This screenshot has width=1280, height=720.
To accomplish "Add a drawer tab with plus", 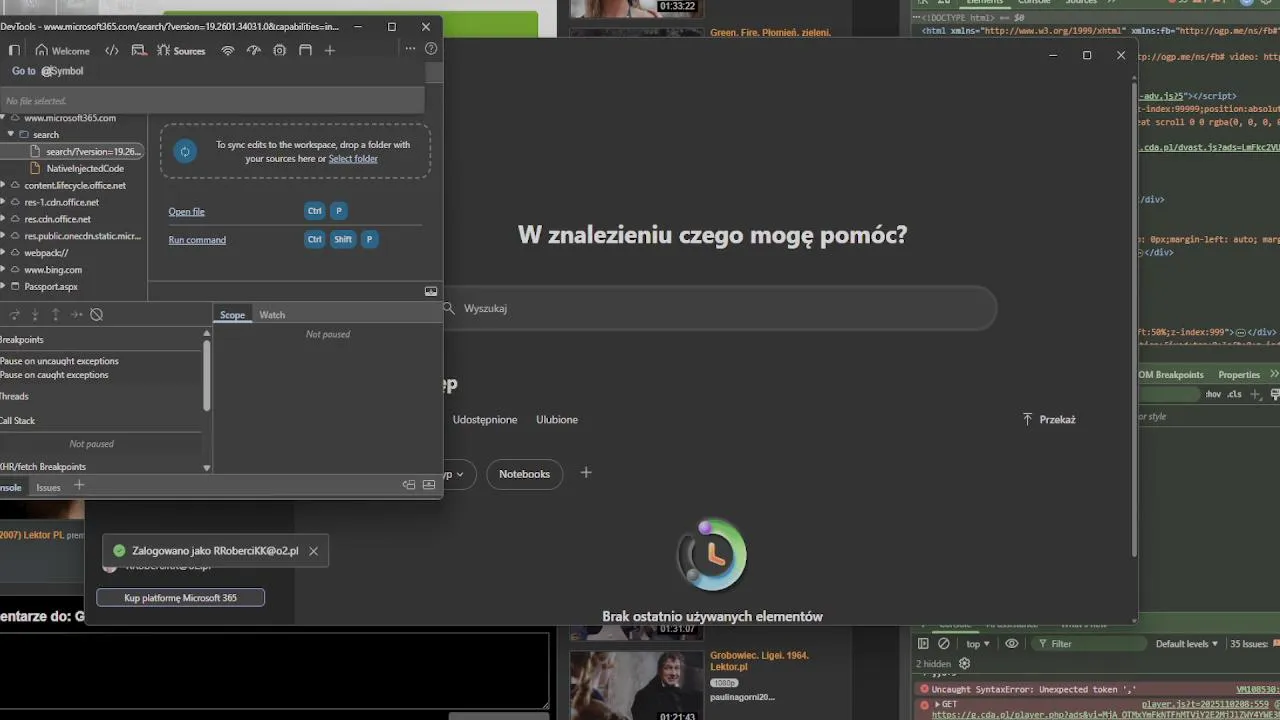I will click(79, 485).
